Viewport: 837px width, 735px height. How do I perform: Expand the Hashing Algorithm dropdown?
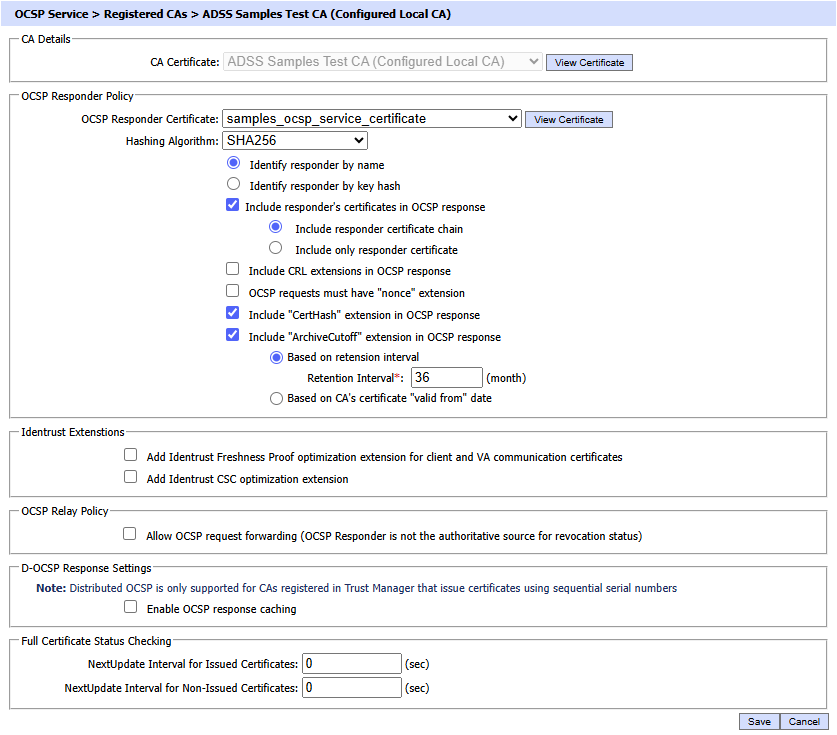295,141
